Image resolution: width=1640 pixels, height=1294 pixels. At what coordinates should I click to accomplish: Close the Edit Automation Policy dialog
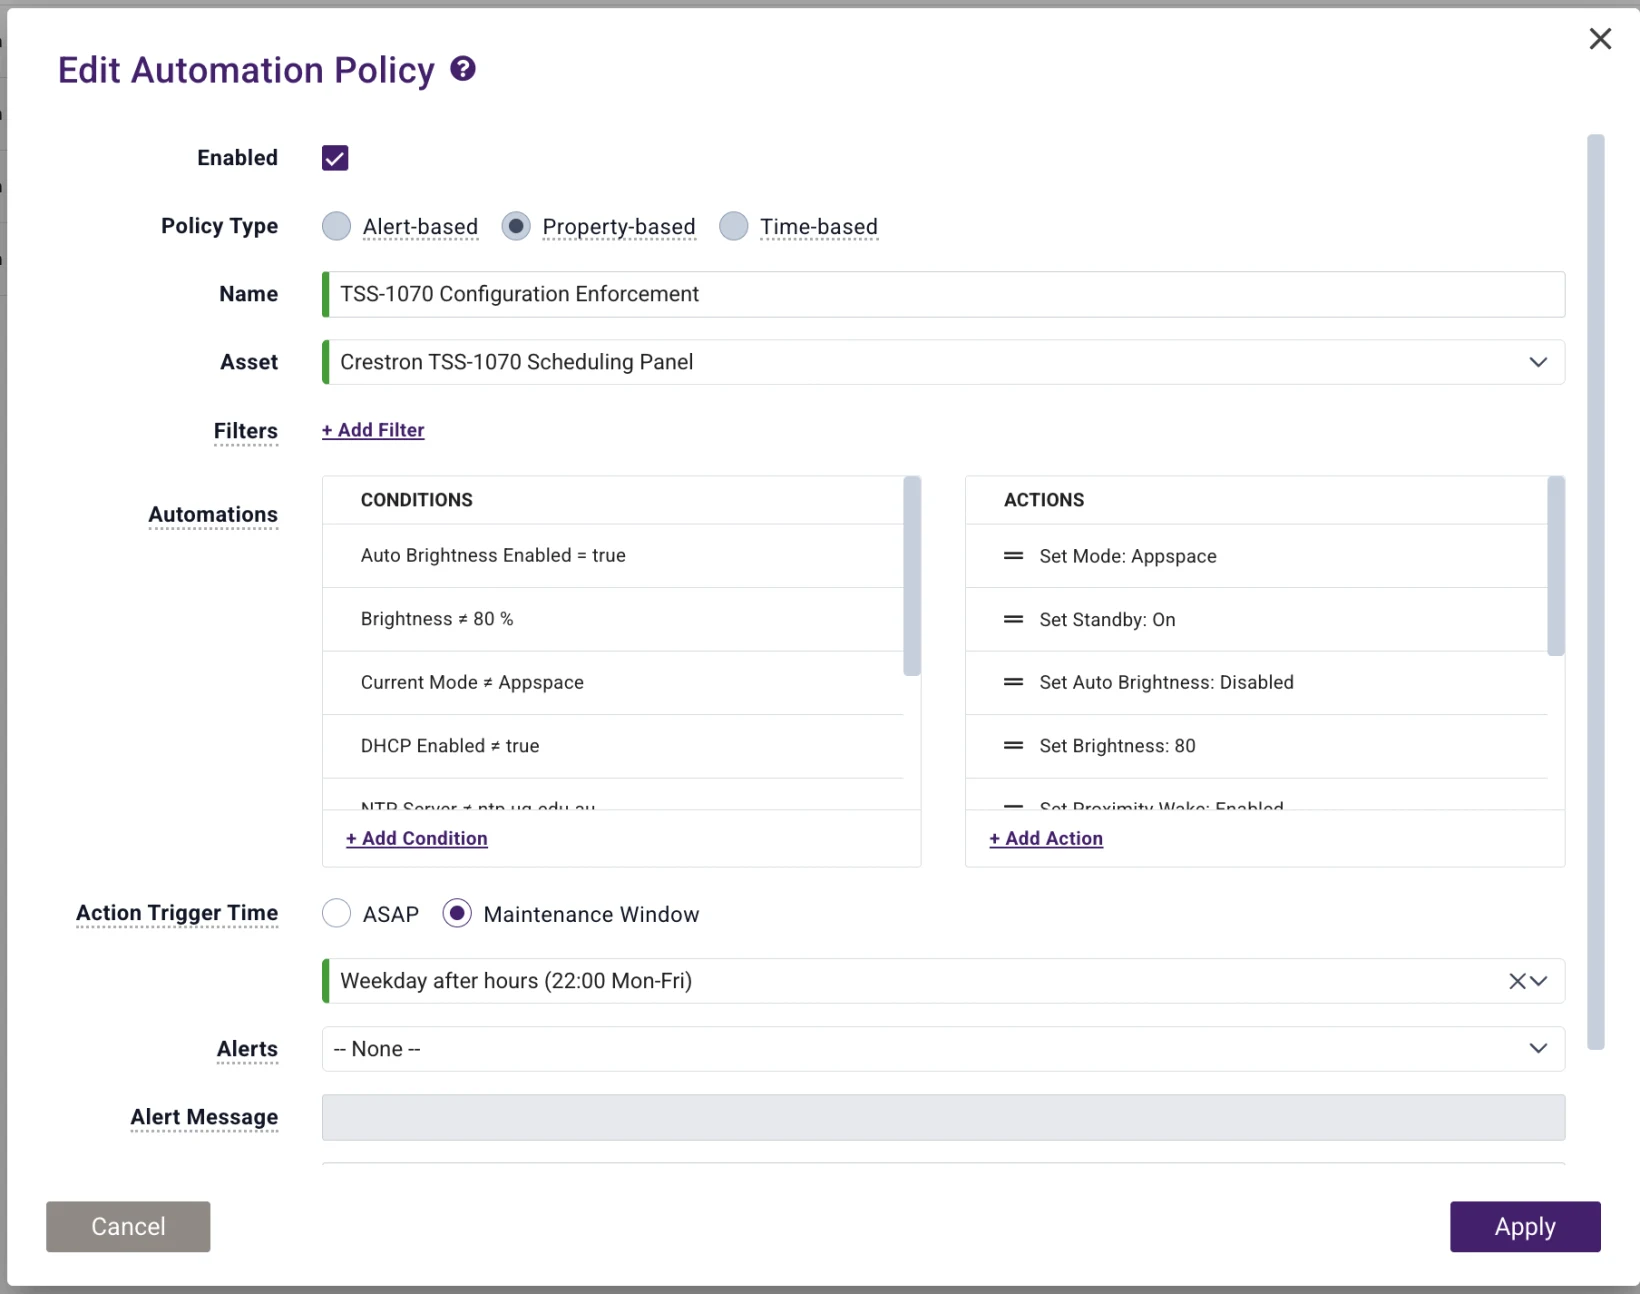click(1600, 38)
